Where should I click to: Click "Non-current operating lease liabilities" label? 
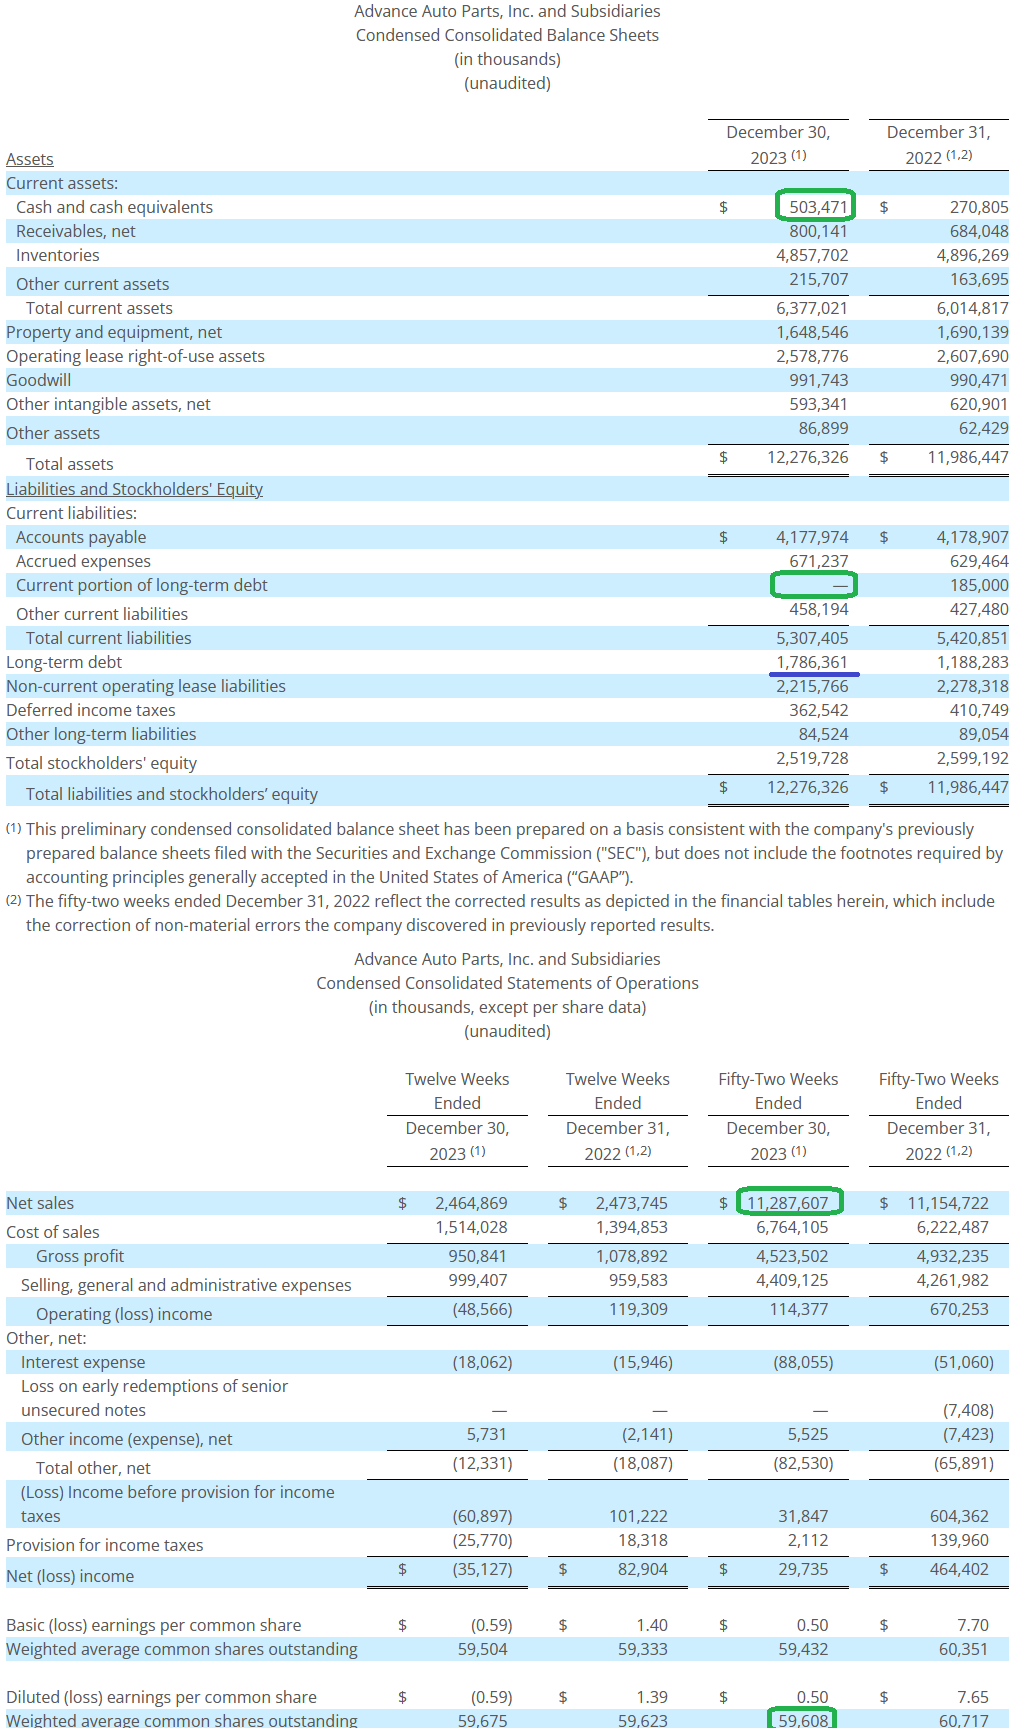click(146, 686)
